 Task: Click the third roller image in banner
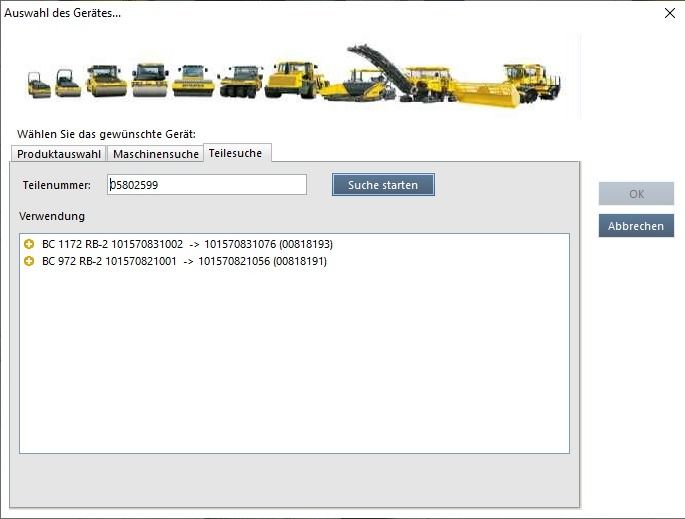(106, 80)
